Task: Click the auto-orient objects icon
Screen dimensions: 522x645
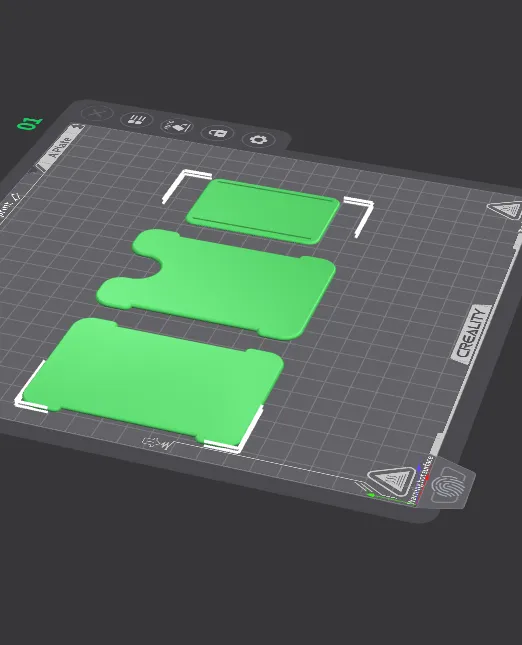Action: 177,126
